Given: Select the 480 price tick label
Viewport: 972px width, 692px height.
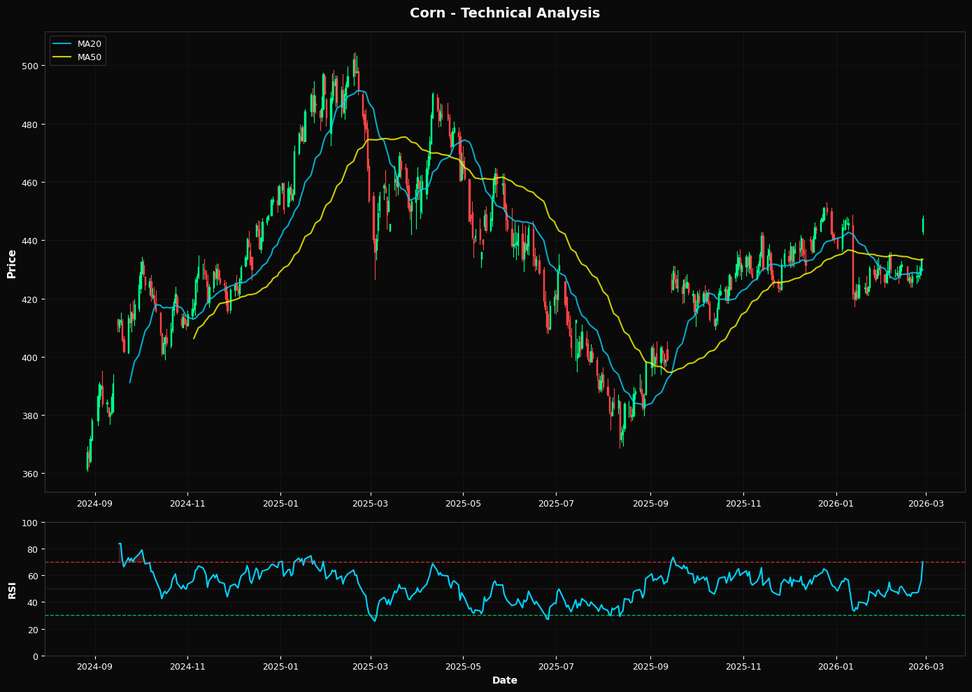Looking at the screenshot, I should (x=31, y=125).
